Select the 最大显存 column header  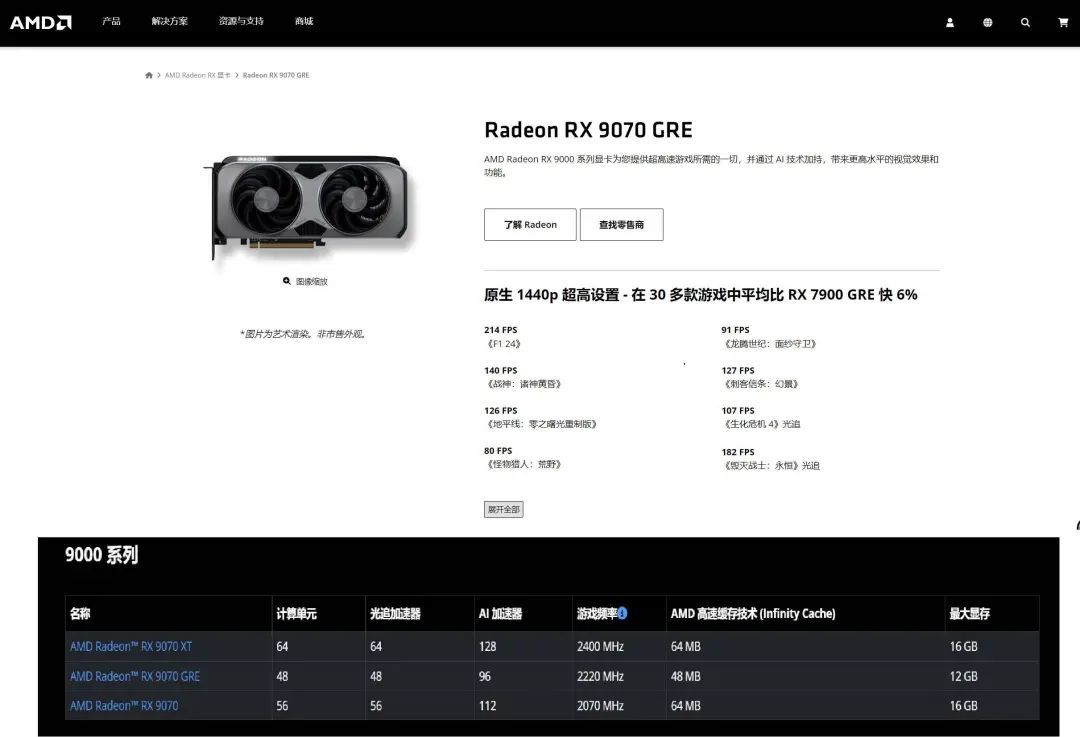pyautogui.click(x=969, y=614)
